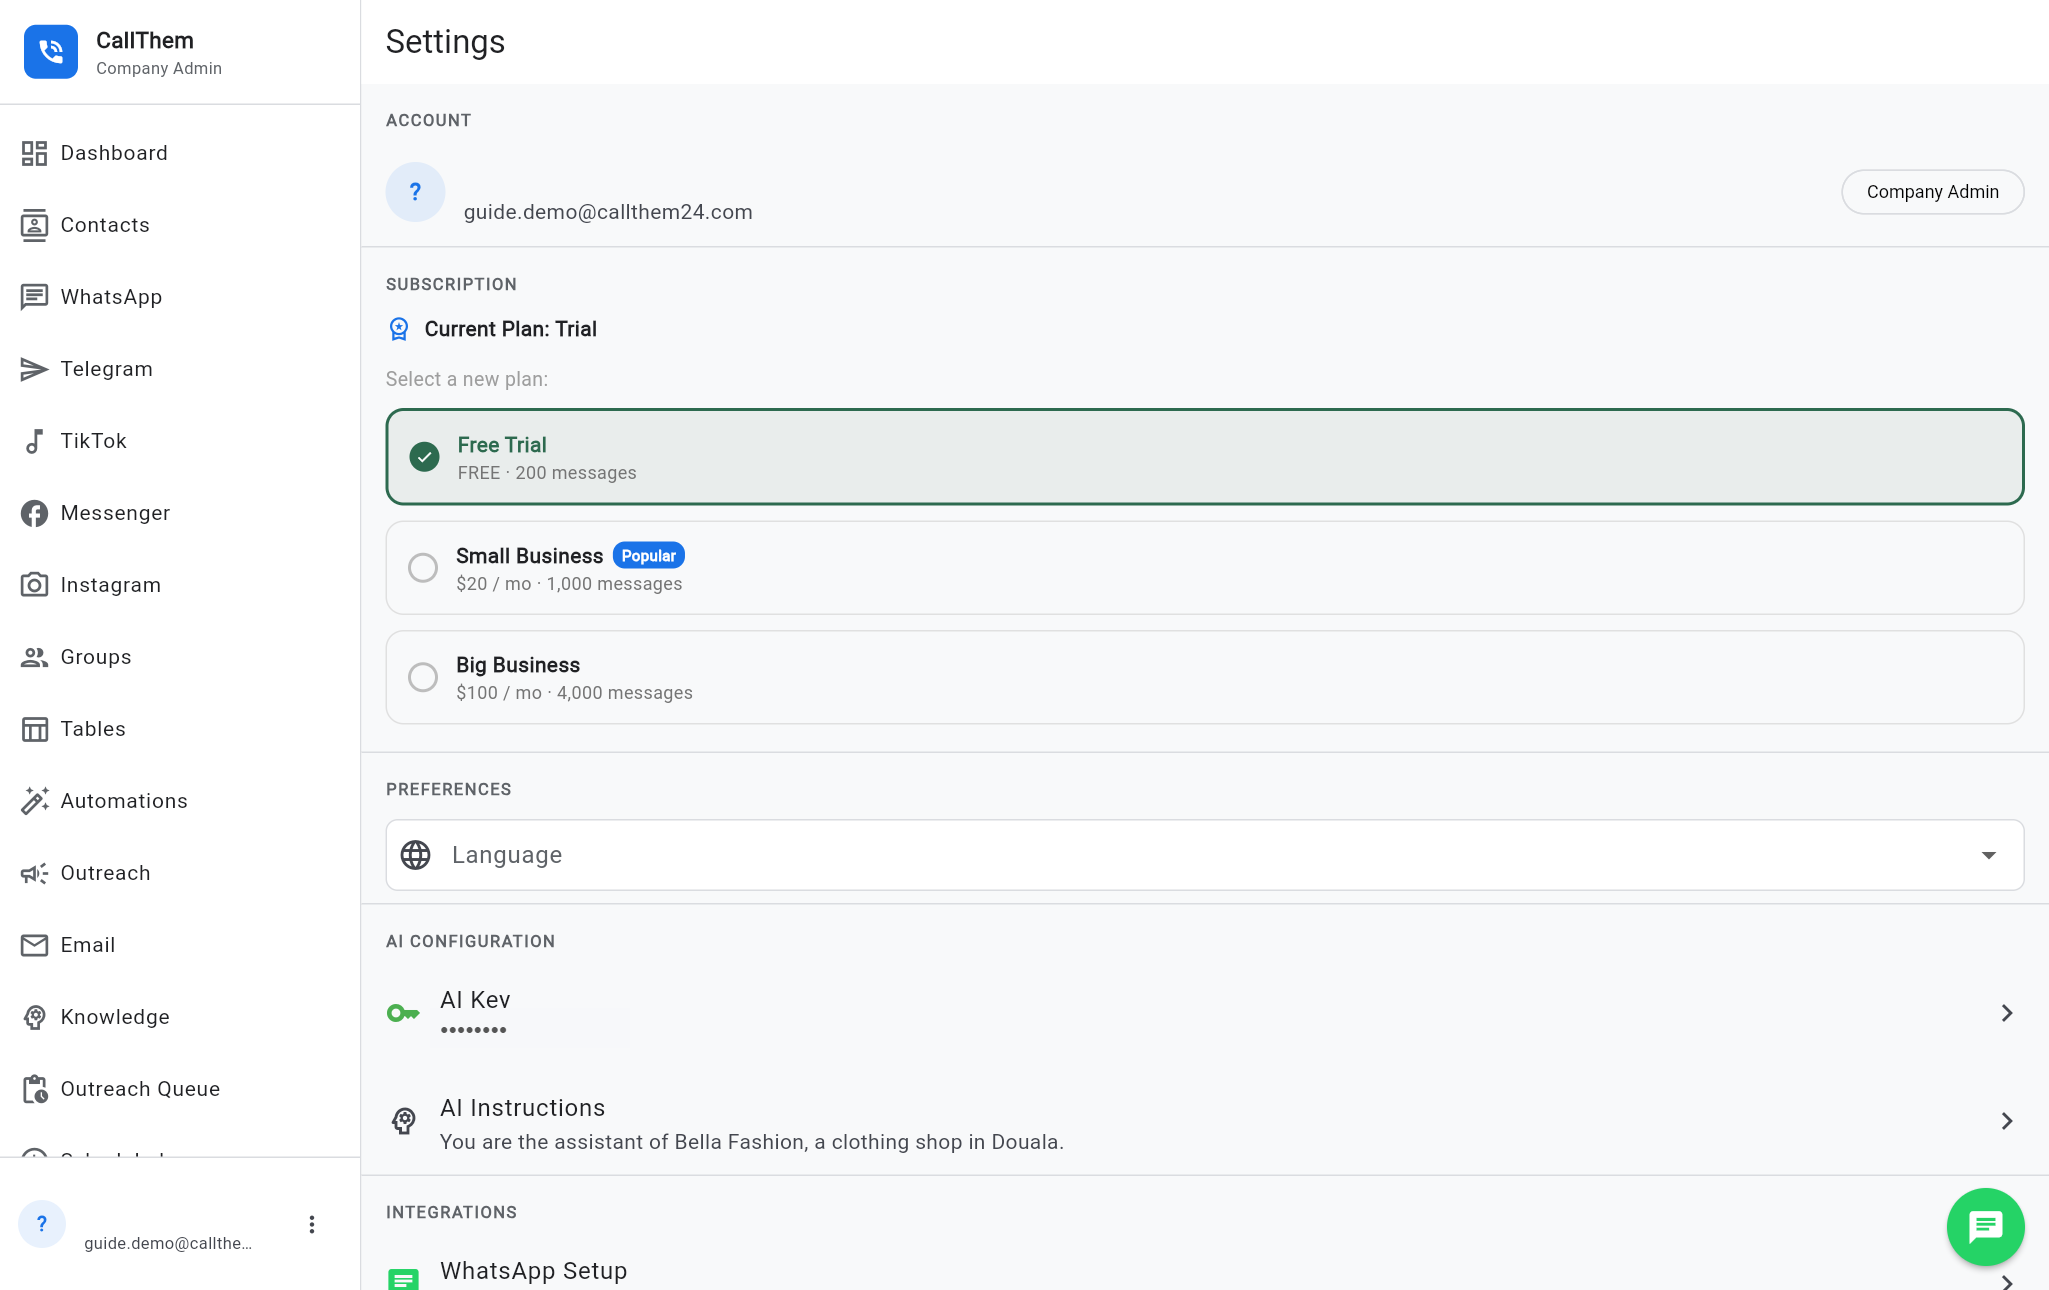Click the Language globe icon
Viewport: 2049px width, 1290px height.
(x=415, y=855)
